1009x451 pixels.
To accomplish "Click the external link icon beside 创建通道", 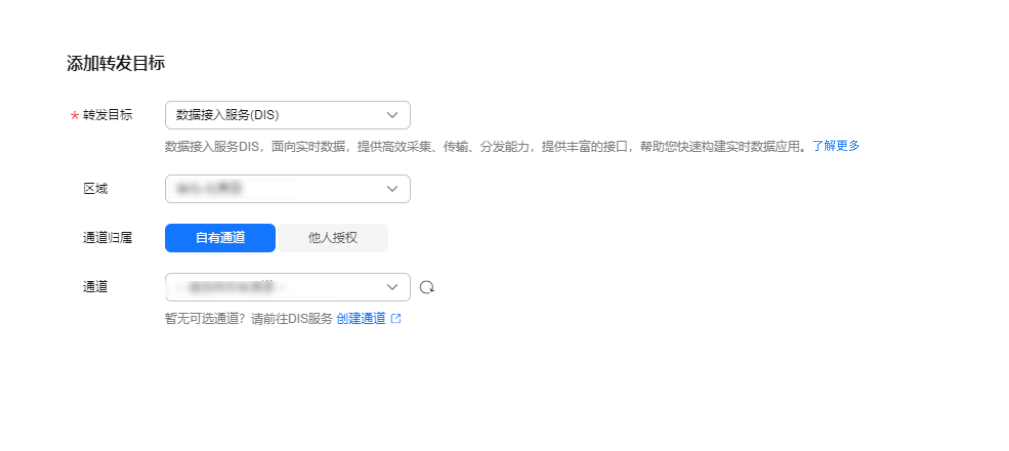I will click(x=396, y=318).
